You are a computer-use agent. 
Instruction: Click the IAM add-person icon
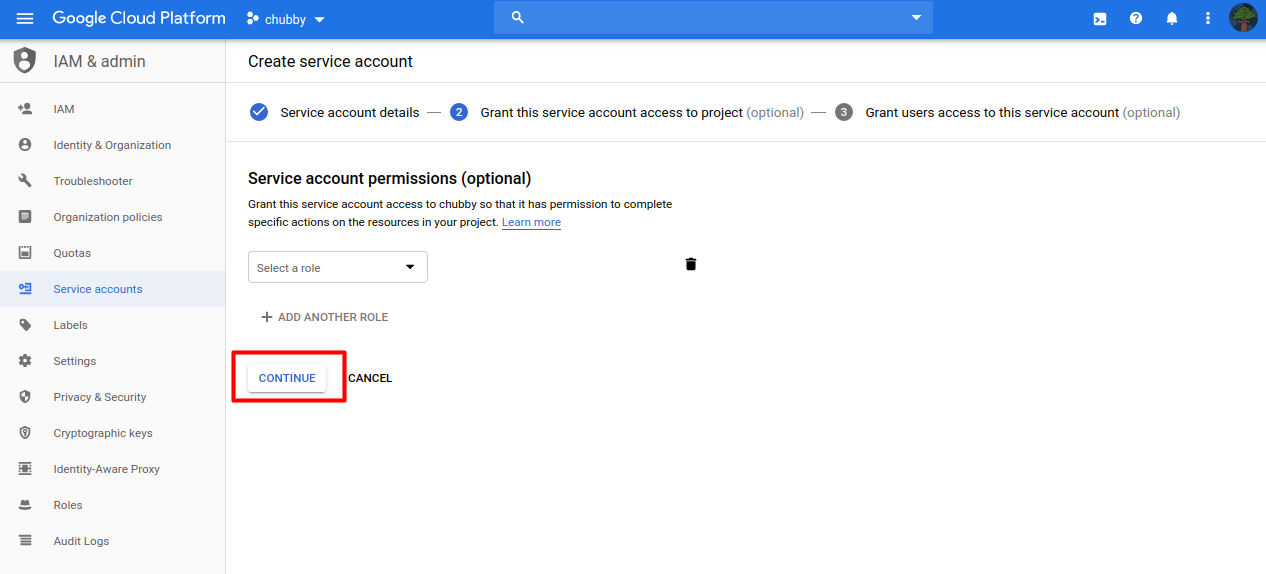[25, 109]
